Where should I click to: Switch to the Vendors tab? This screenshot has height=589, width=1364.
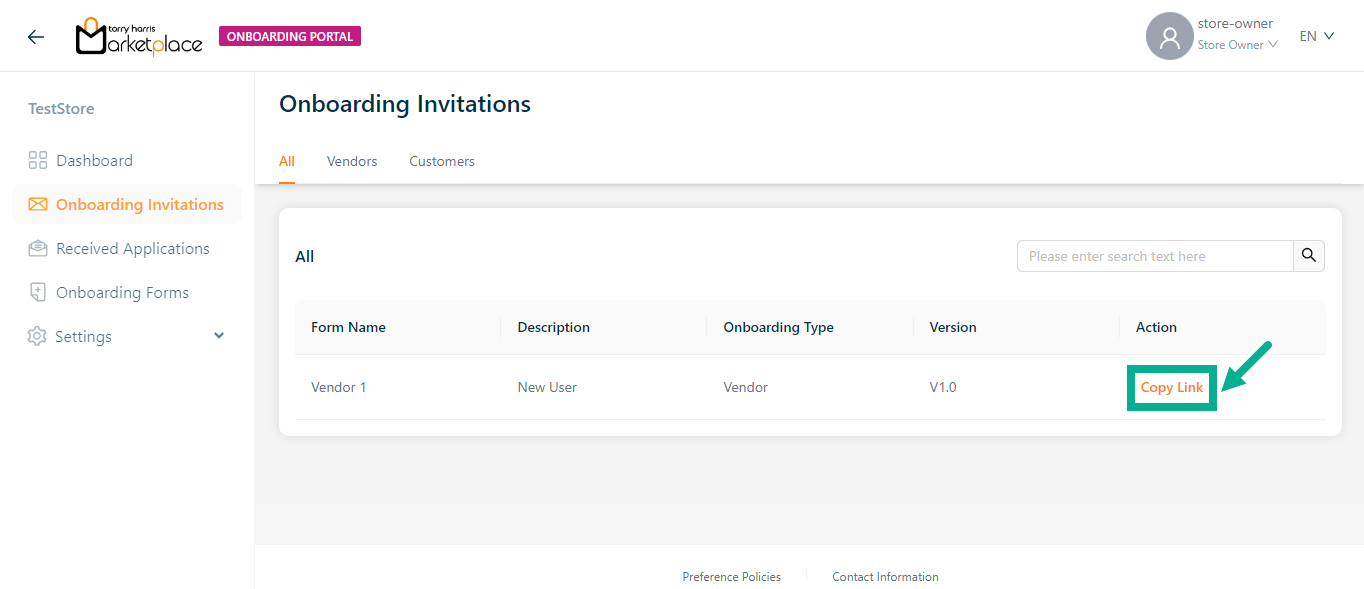pyautogui.click(x=352, y=161)
